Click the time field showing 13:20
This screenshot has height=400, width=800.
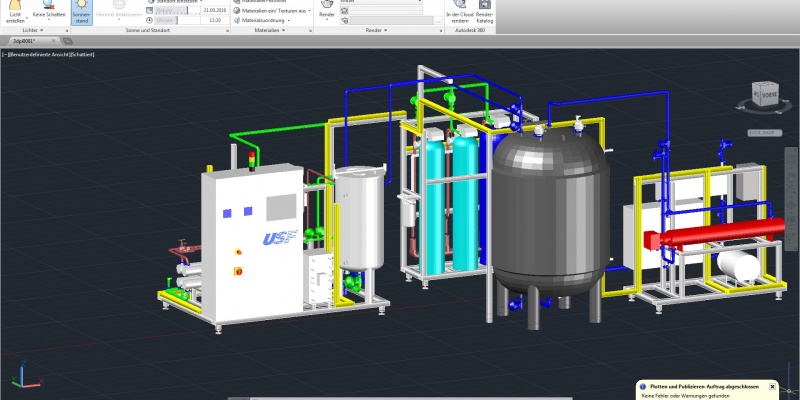(x=213, y=19)
